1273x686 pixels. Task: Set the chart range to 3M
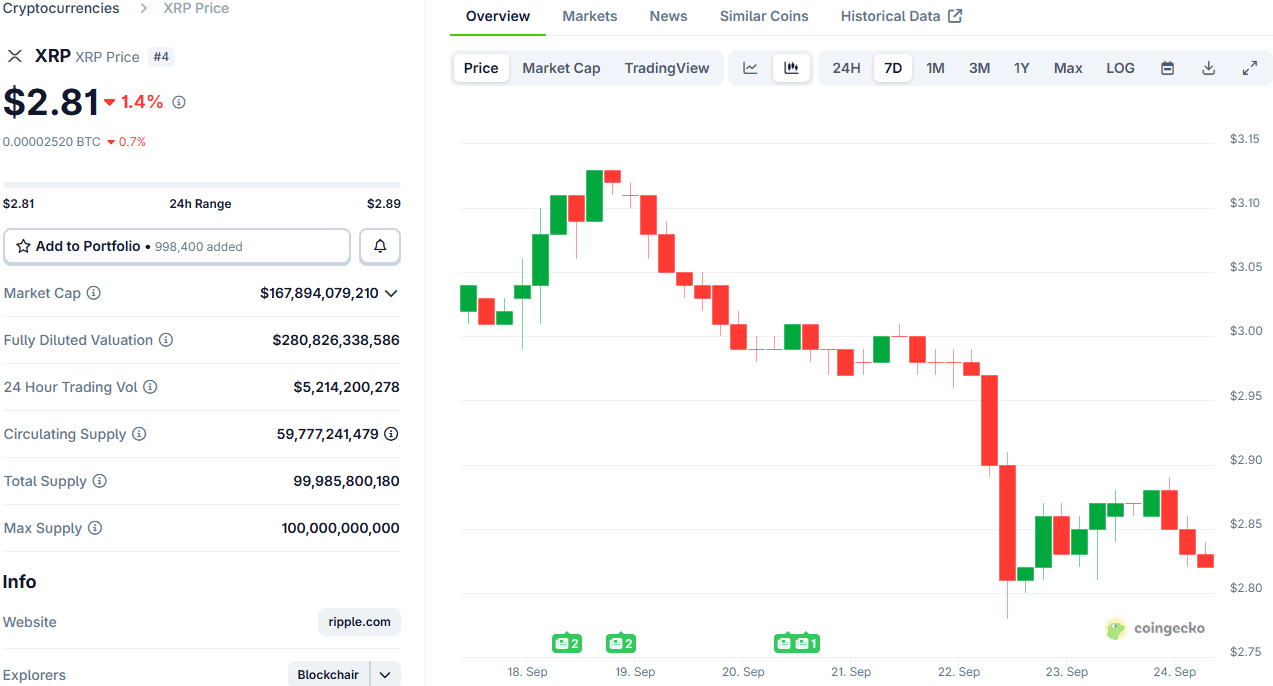pos(979,68)
